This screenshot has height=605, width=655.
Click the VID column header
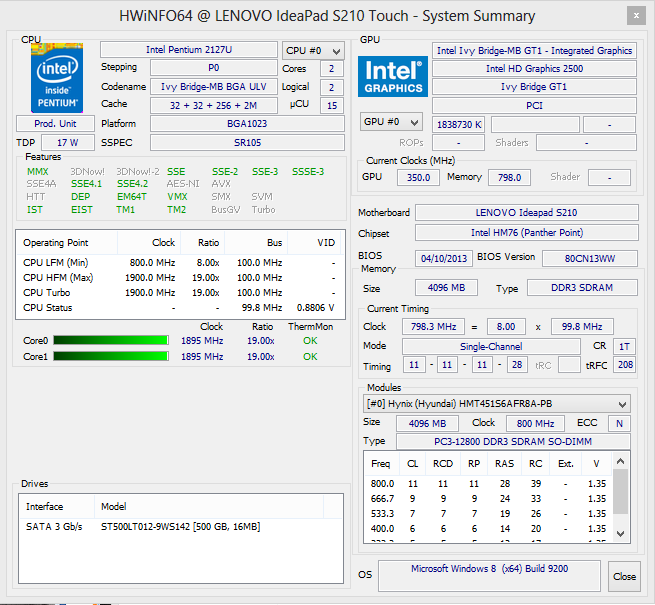pos(315,243)
